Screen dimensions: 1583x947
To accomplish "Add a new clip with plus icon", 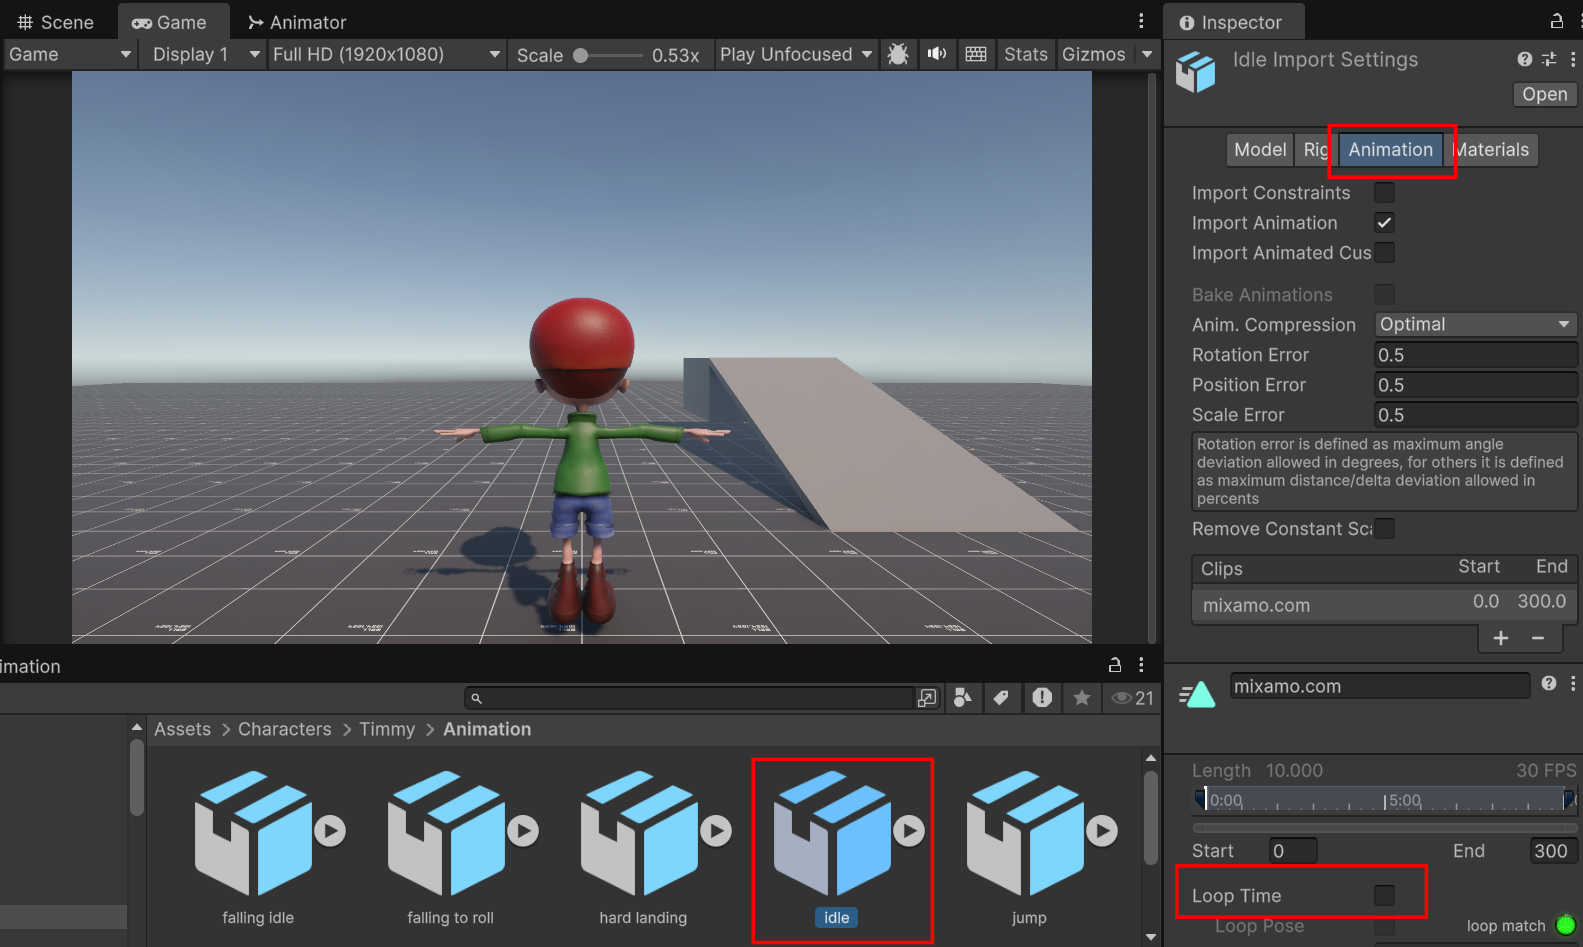I will 1501,638.
